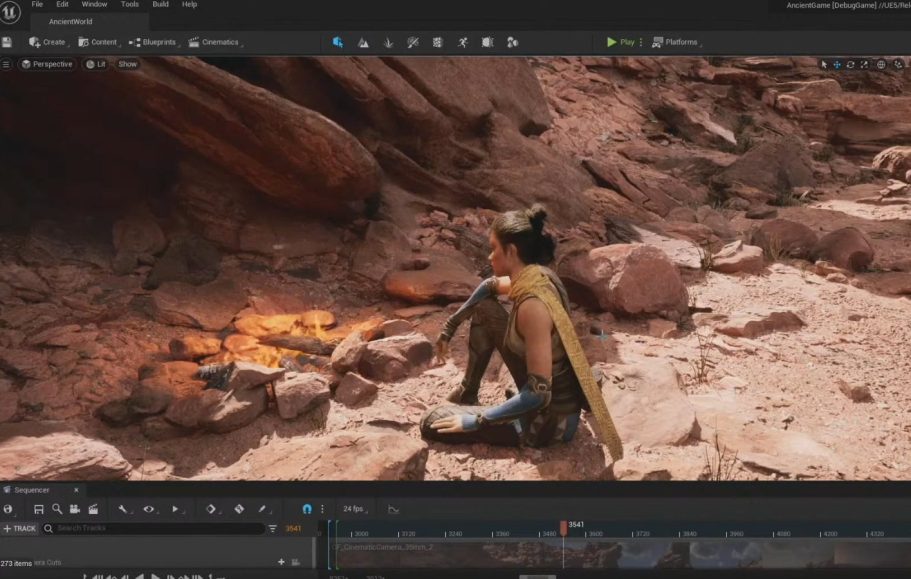The width and height of the screenshot is (911, 579).
Task: Open Sequencer actions wrench menu
Action: pyautogui.click(x=123, y=509)
